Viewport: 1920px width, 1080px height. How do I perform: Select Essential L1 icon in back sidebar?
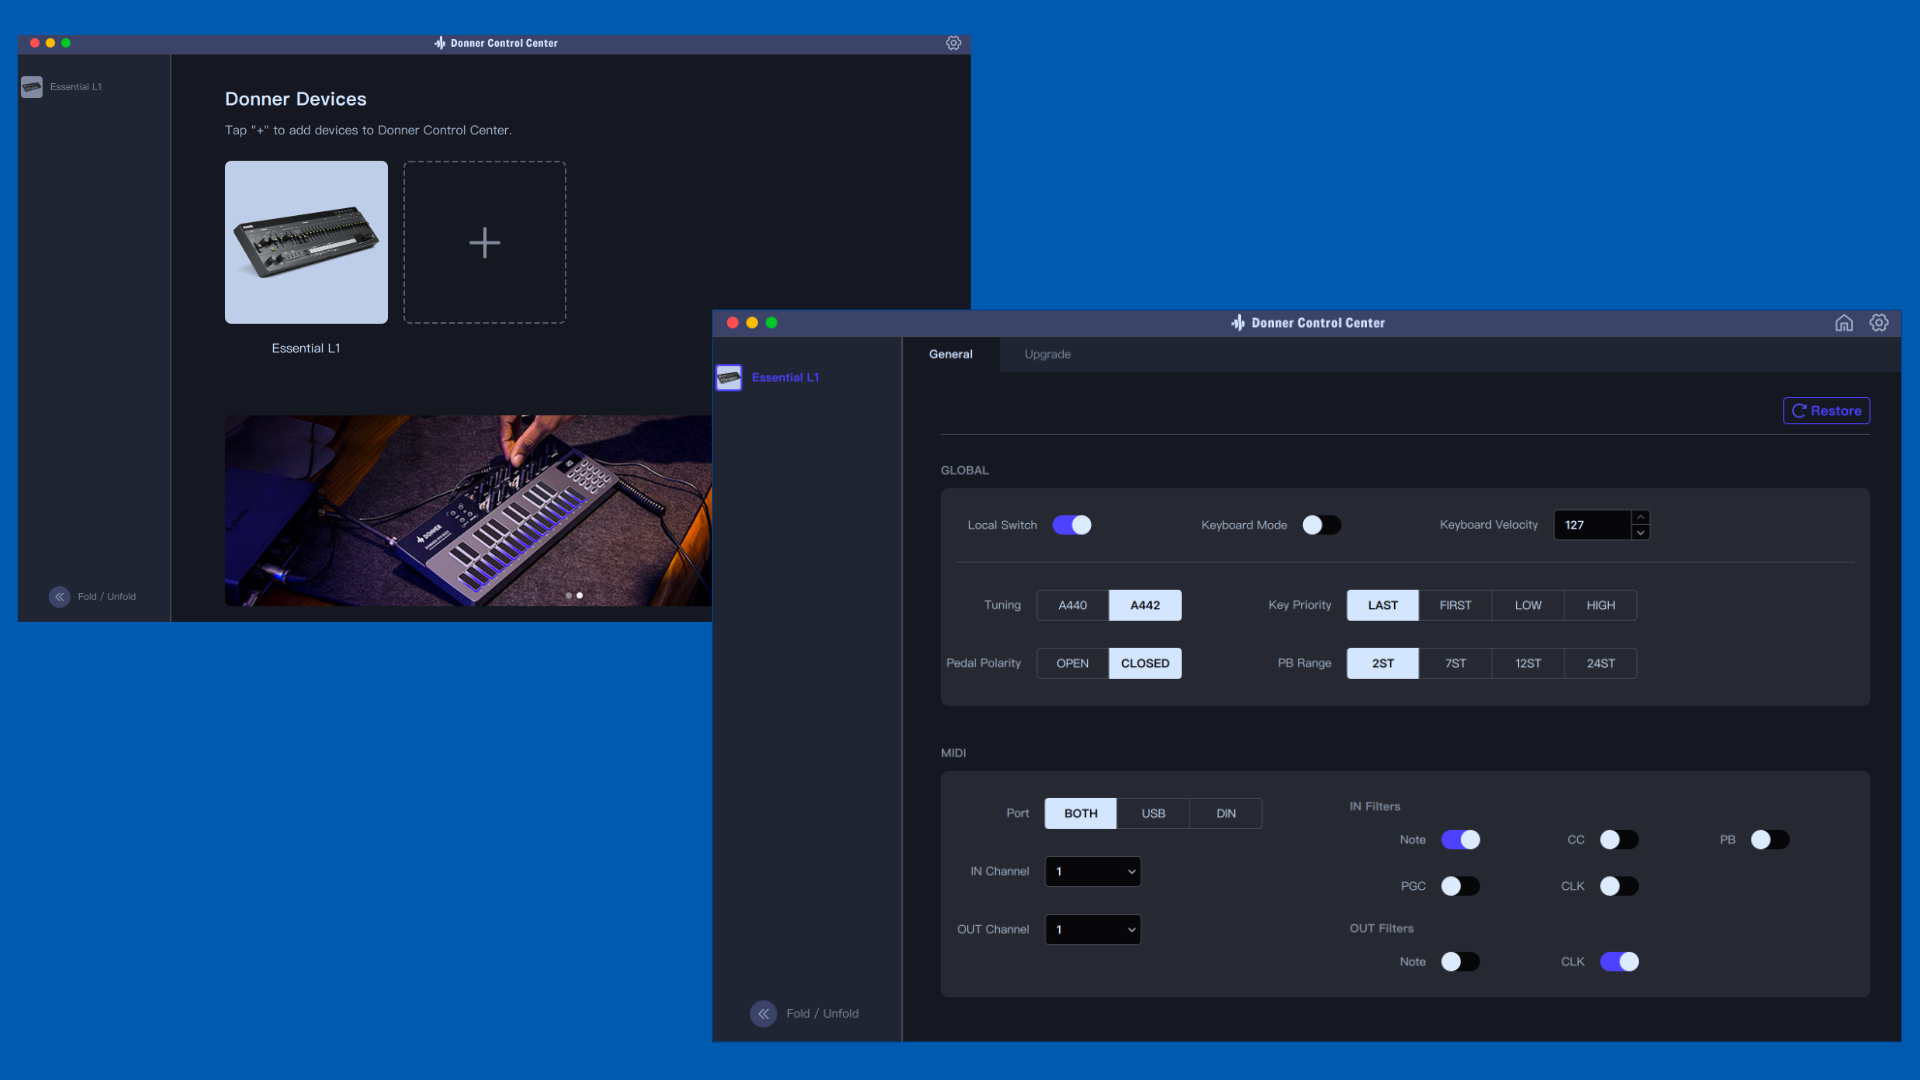click(x=32, y=87)
